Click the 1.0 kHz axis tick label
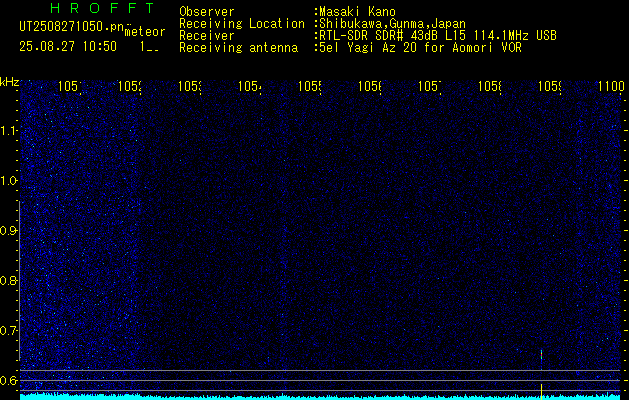The image size is (629, 400). pyautogui.click(x=9, y=181)
